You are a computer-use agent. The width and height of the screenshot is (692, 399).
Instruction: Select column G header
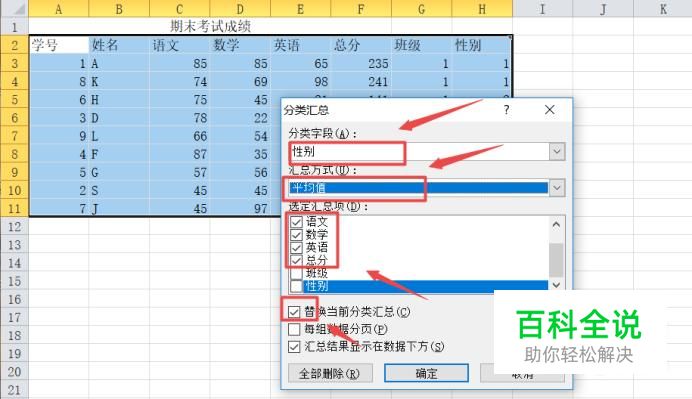[x=421, y=8]
